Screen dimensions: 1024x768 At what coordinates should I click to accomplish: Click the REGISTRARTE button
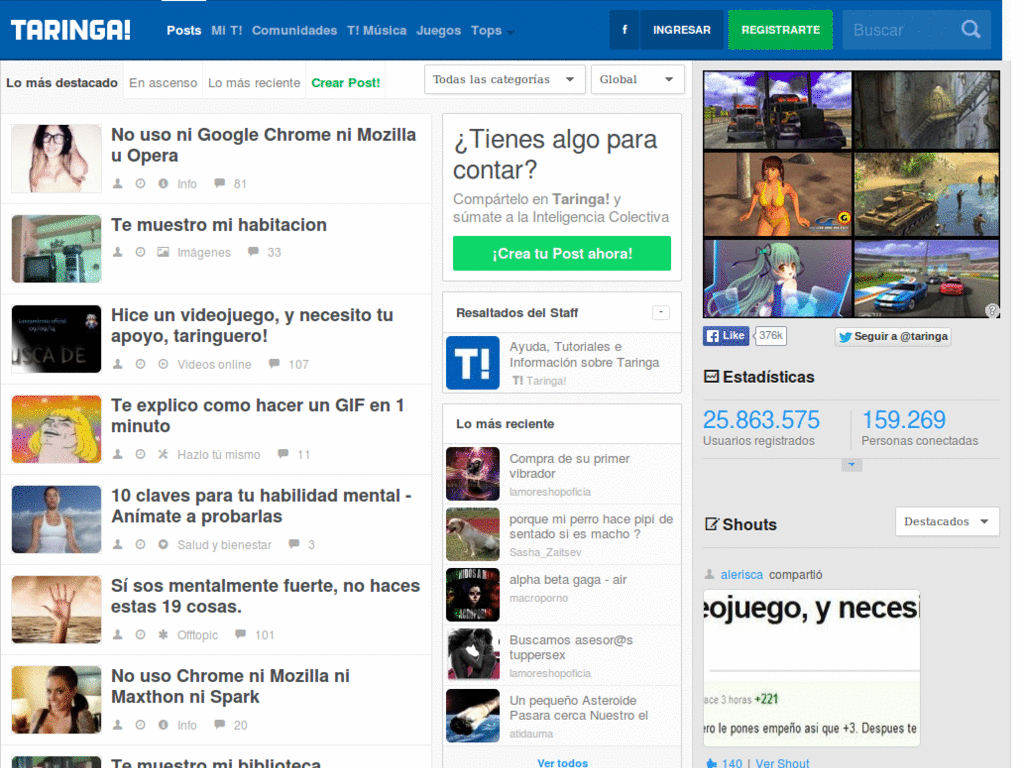780,30
